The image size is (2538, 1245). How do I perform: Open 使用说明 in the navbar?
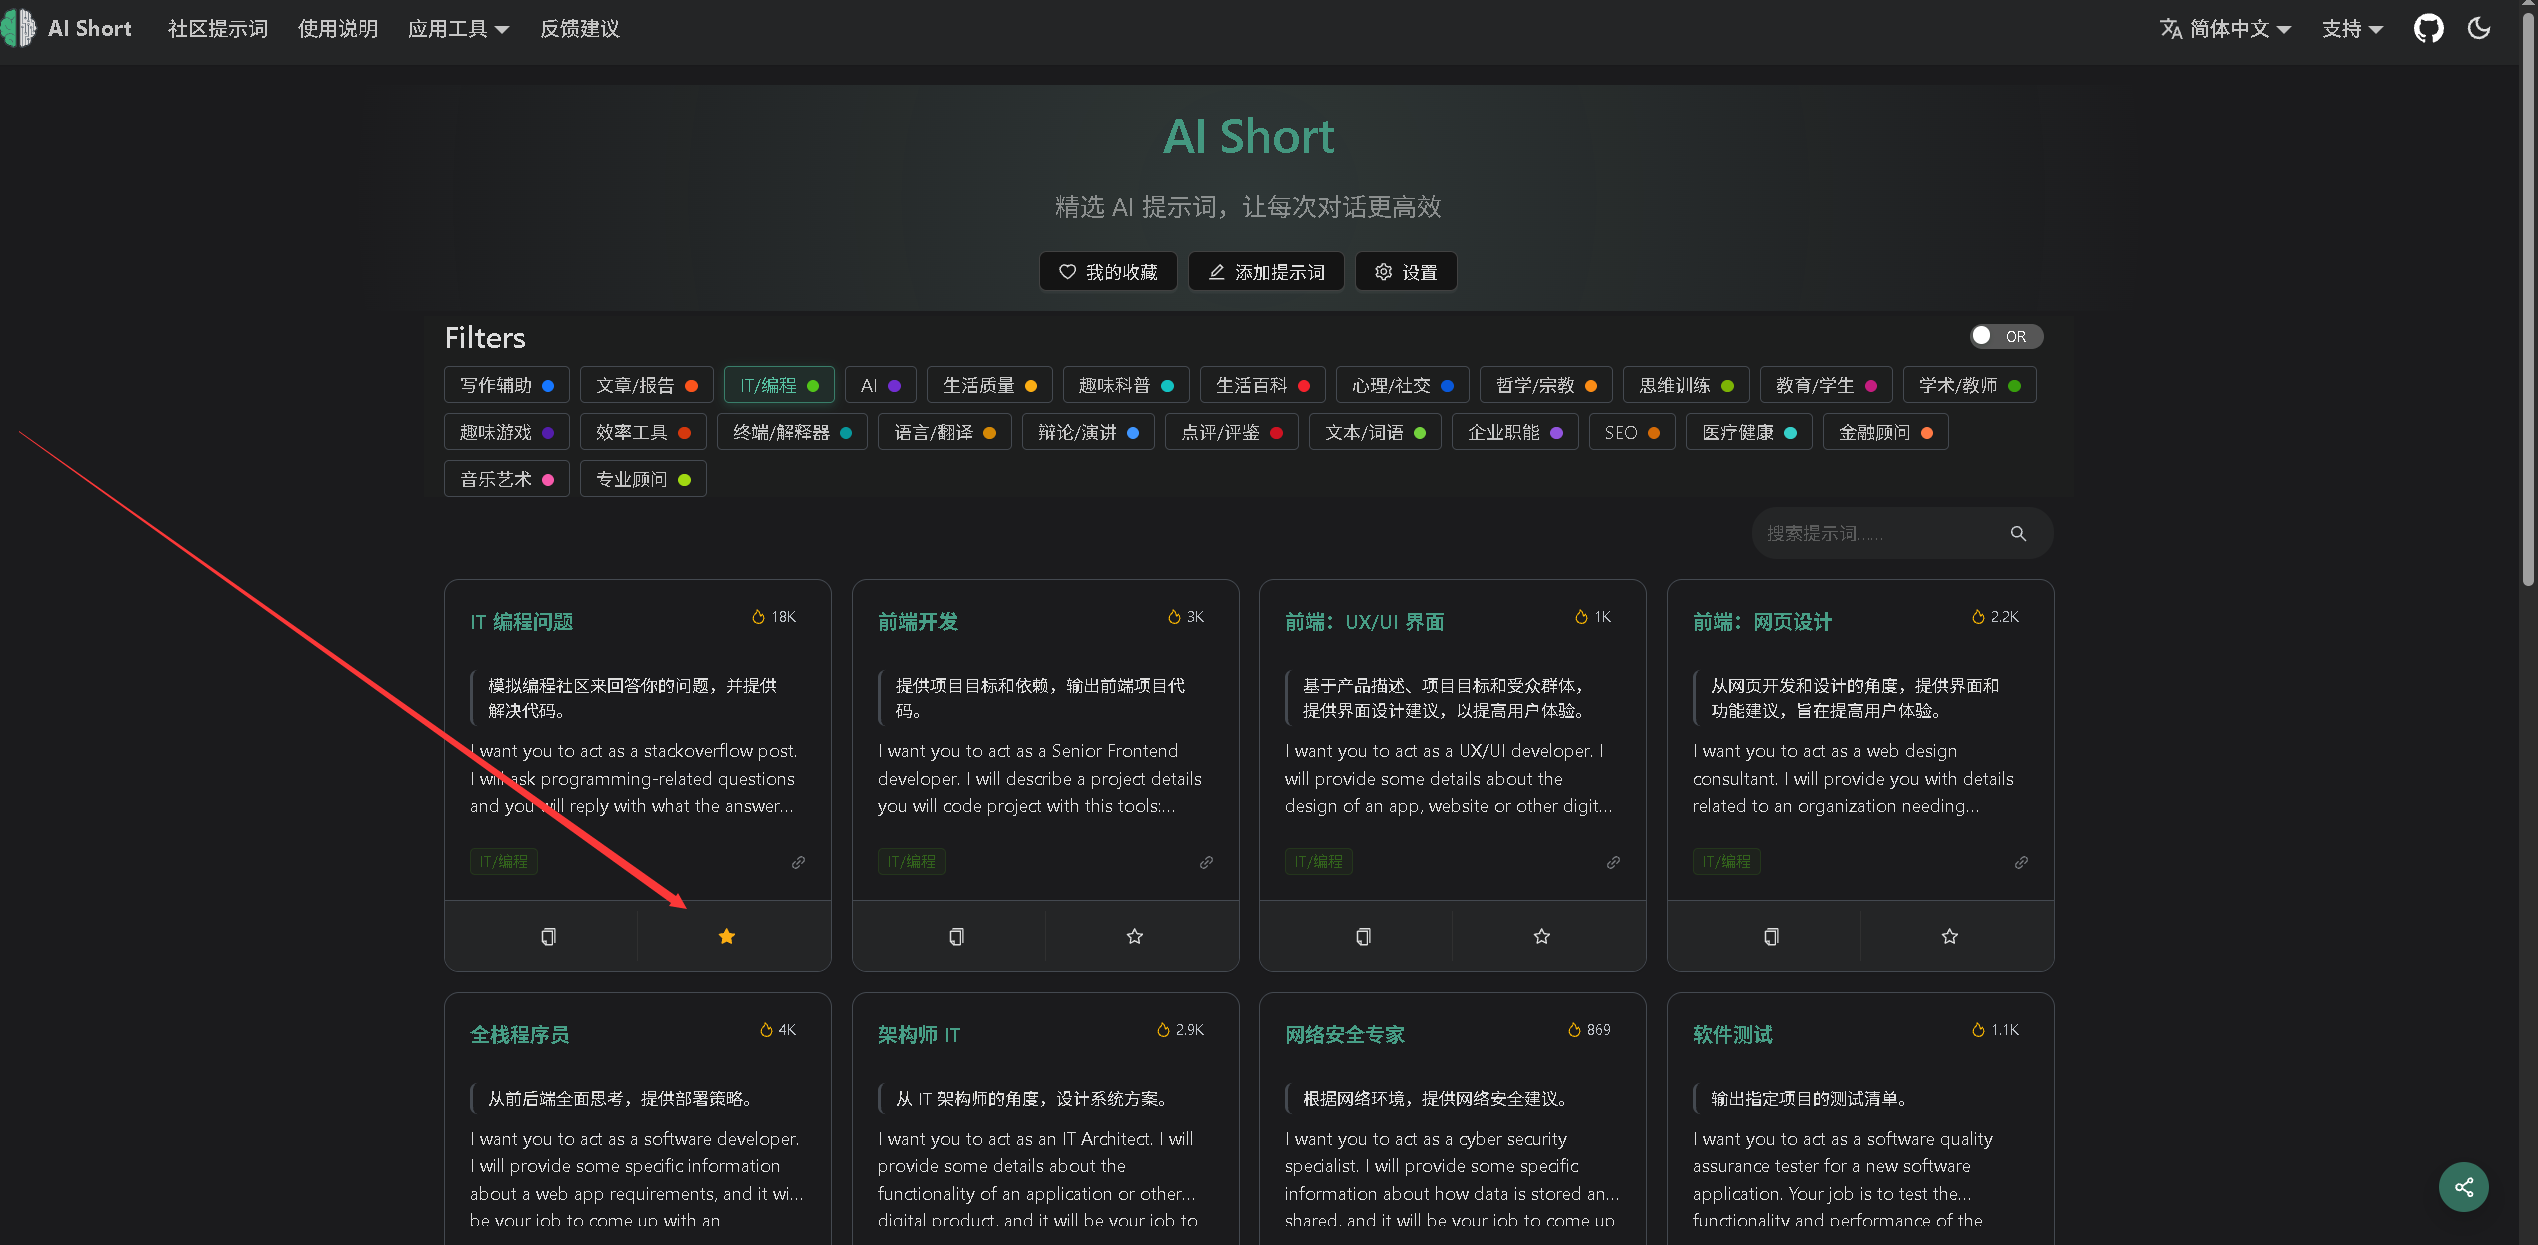point(338,29)
